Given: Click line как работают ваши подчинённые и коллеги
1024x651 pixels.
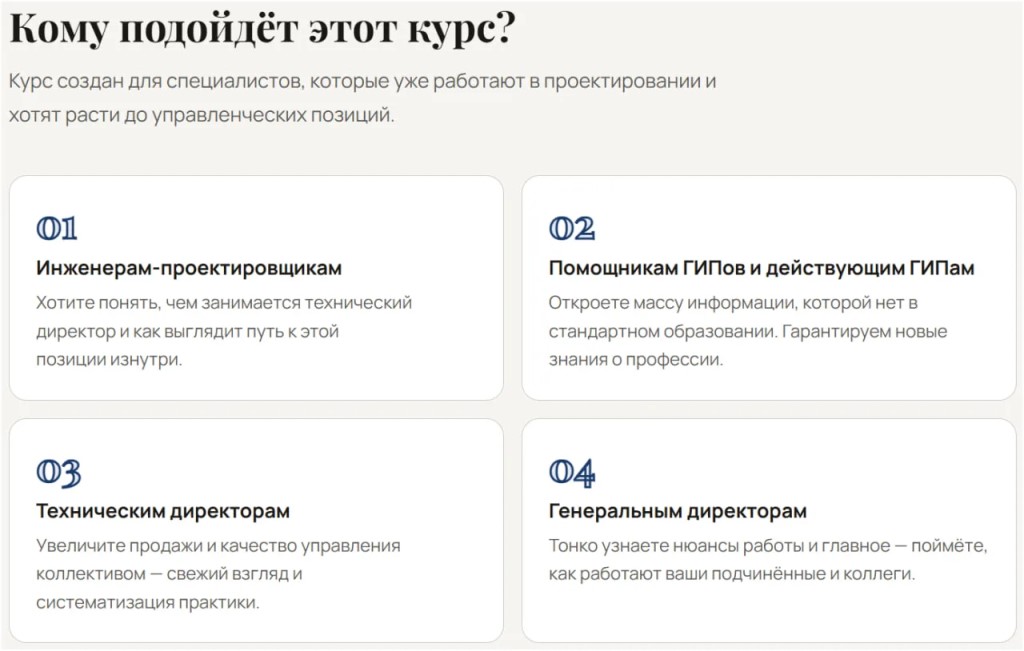Looking at the screenshot, I should [731, 575].
